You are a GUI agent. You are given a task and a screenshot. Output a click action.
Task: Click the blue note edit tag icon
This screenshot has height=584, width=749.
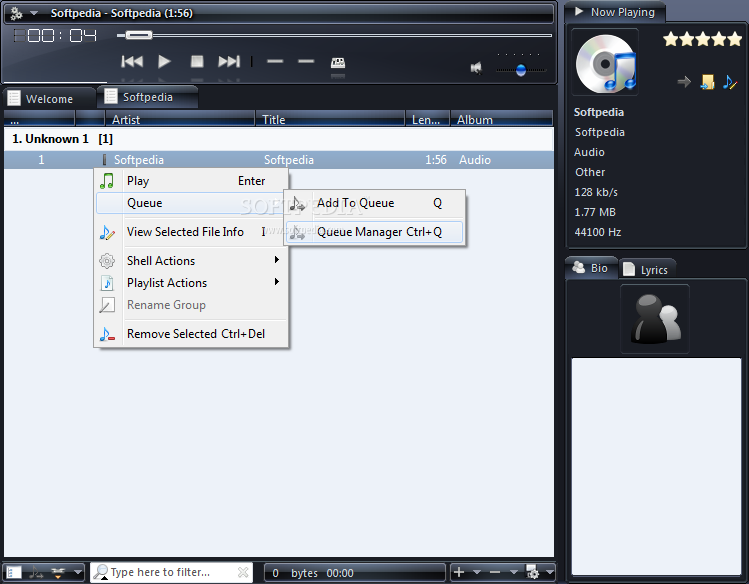730,82
